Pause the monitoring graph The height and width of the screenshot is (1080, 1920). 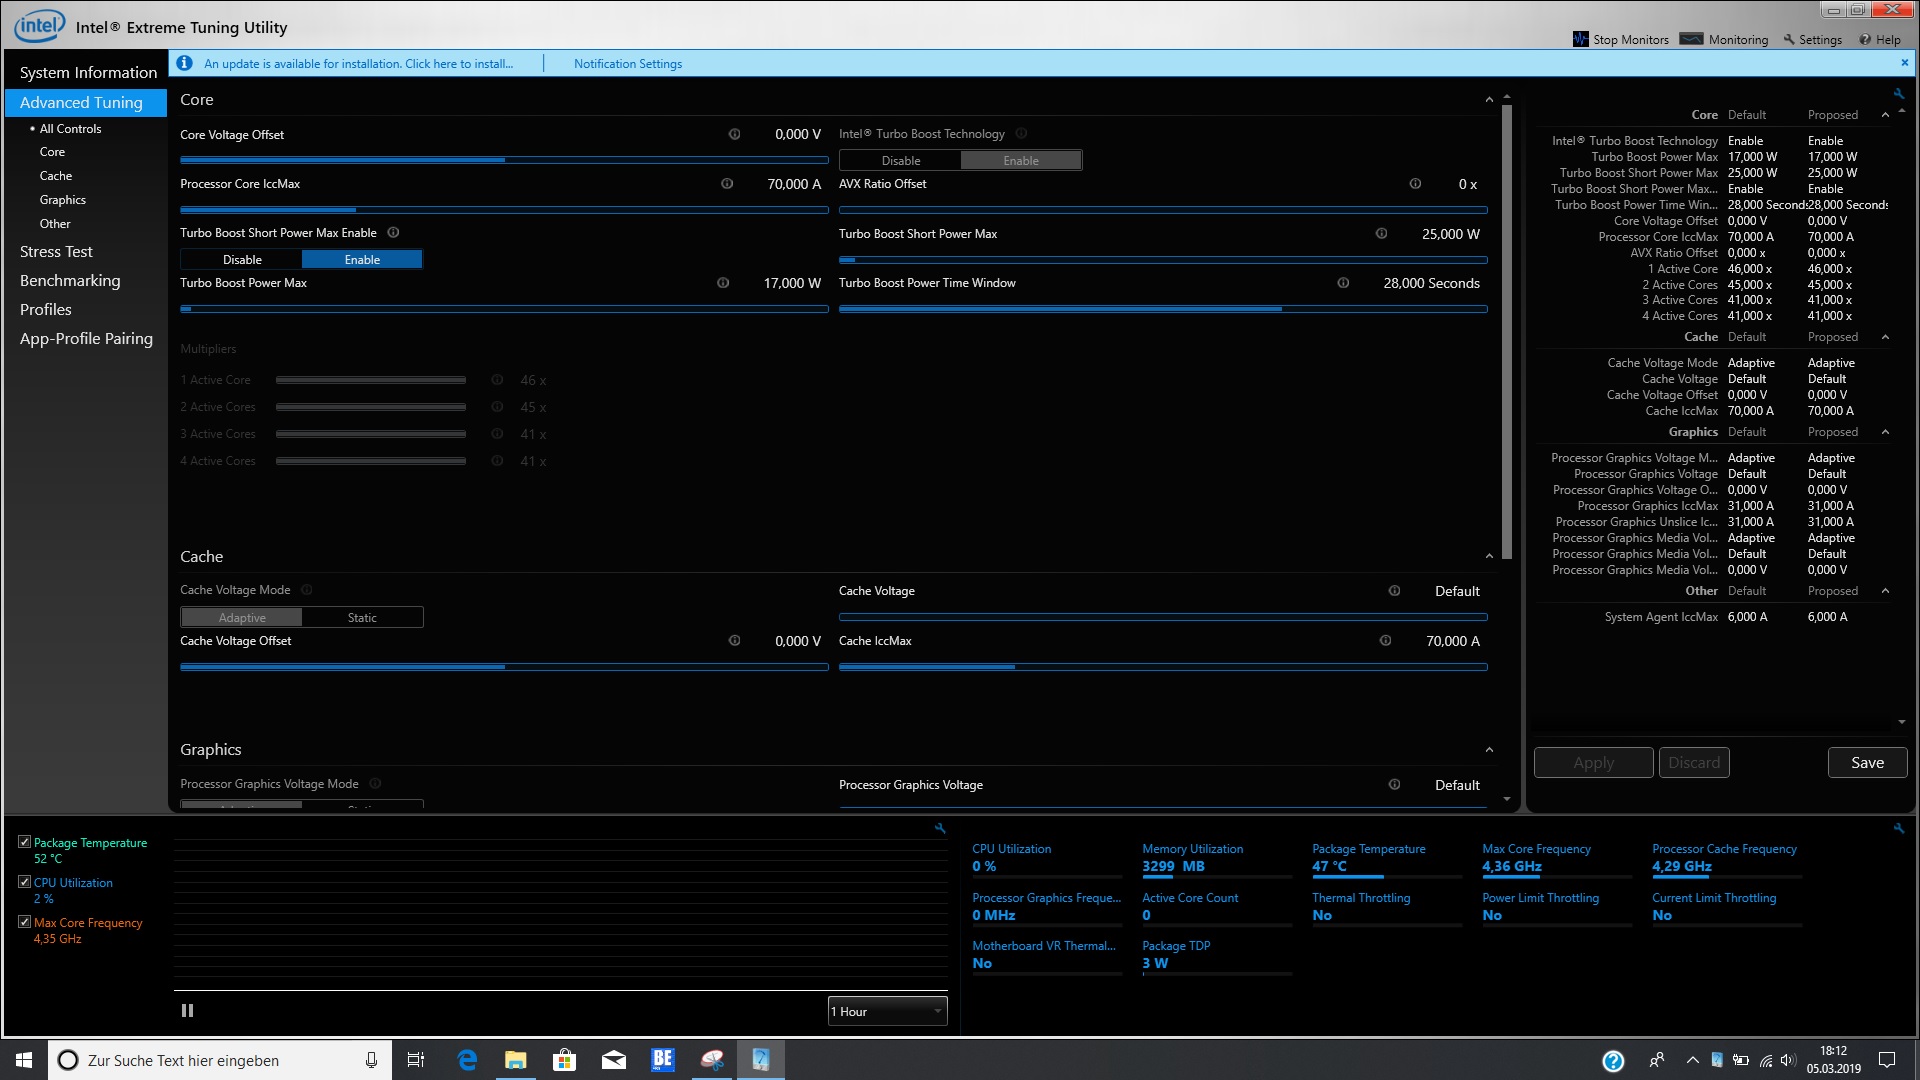[x=187, y=1011]
